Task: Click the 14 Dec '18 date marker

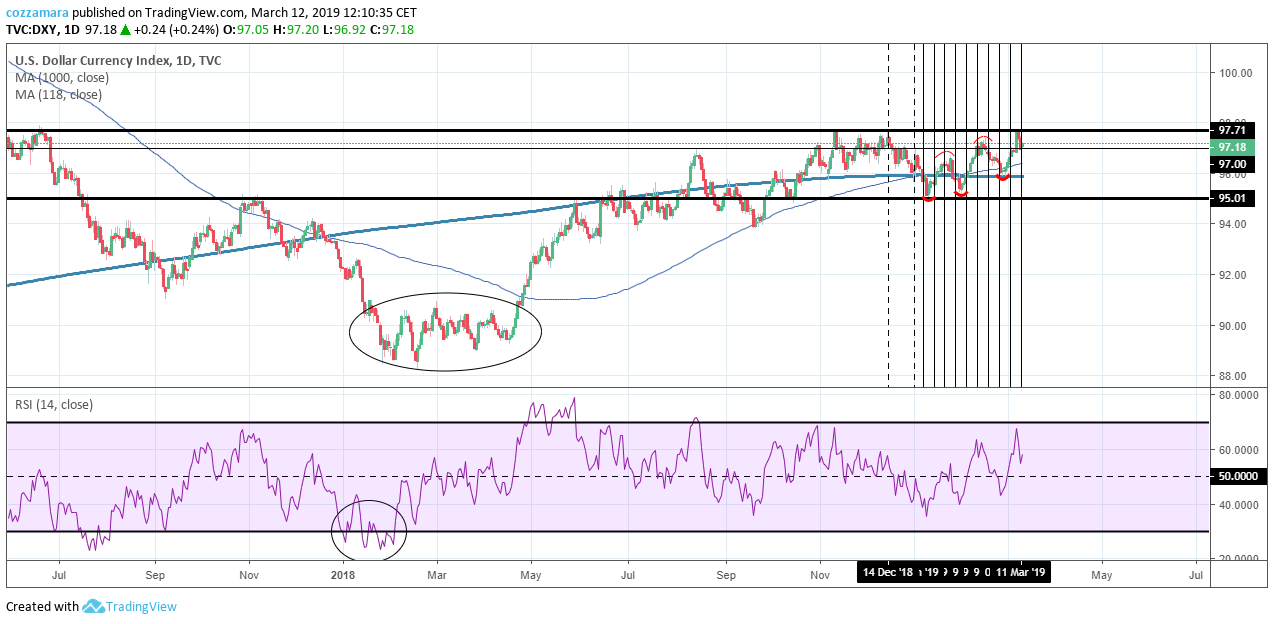Action: click(x=888, y=573)
